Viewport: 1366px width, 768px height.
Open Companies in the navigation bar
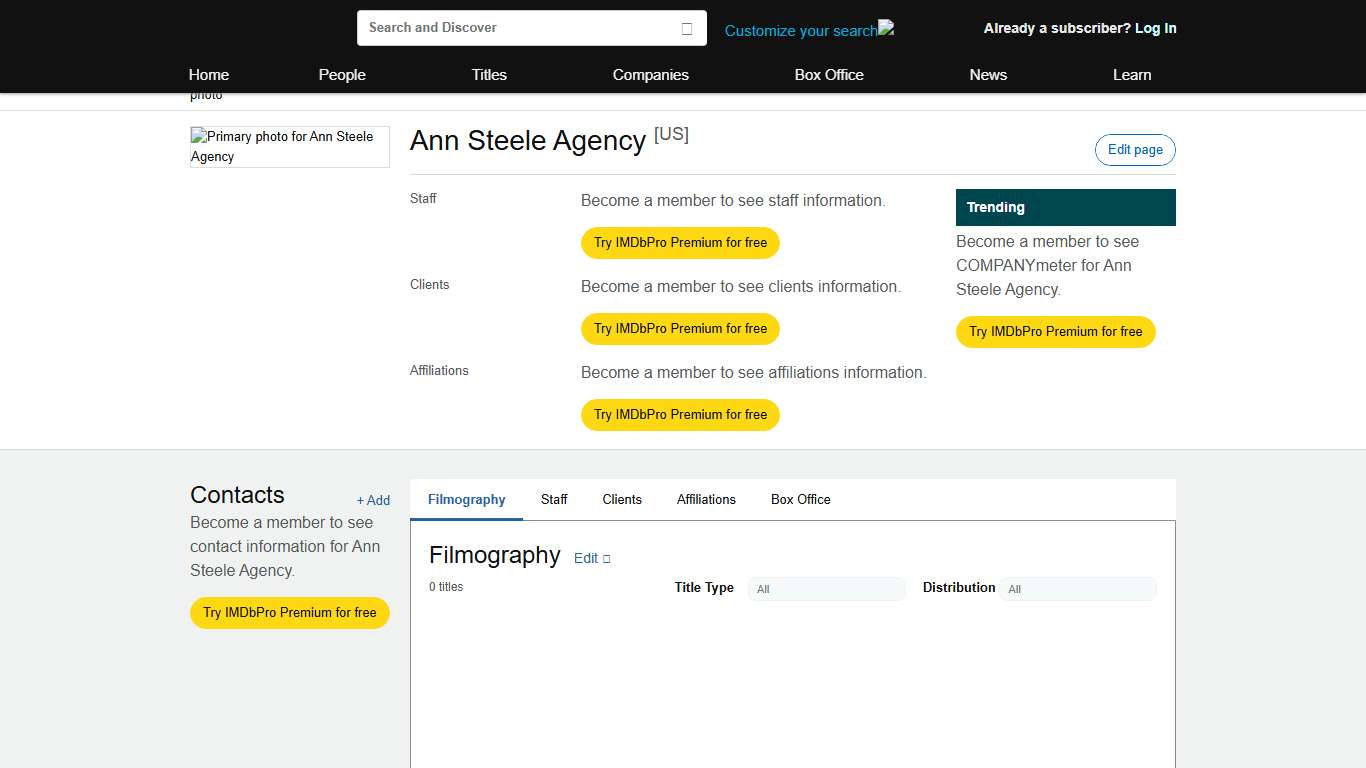650,75
